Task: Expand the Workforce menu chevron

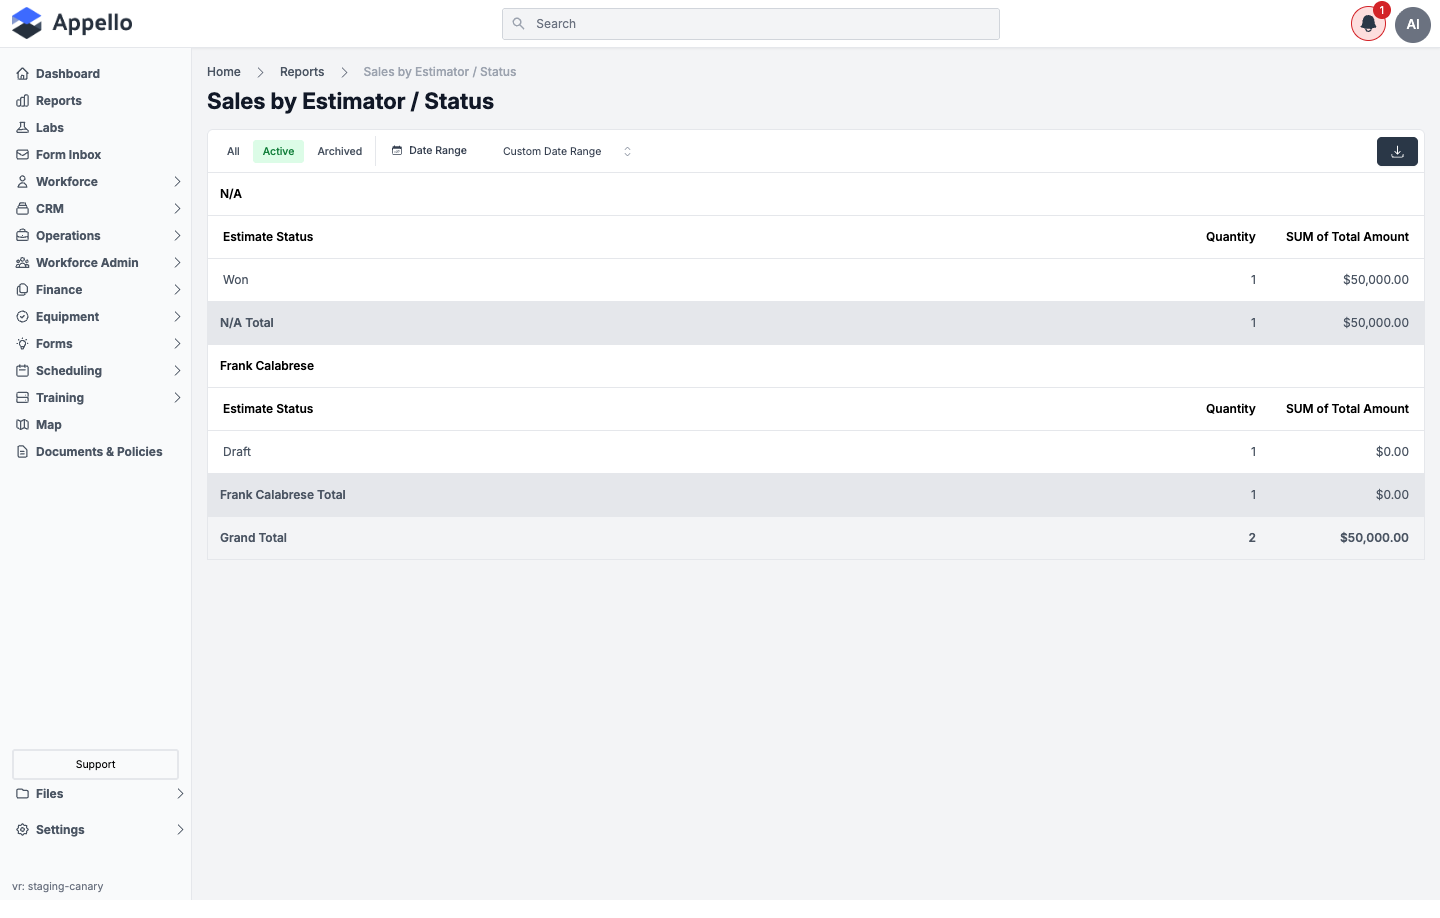Action: click(177, 182)
